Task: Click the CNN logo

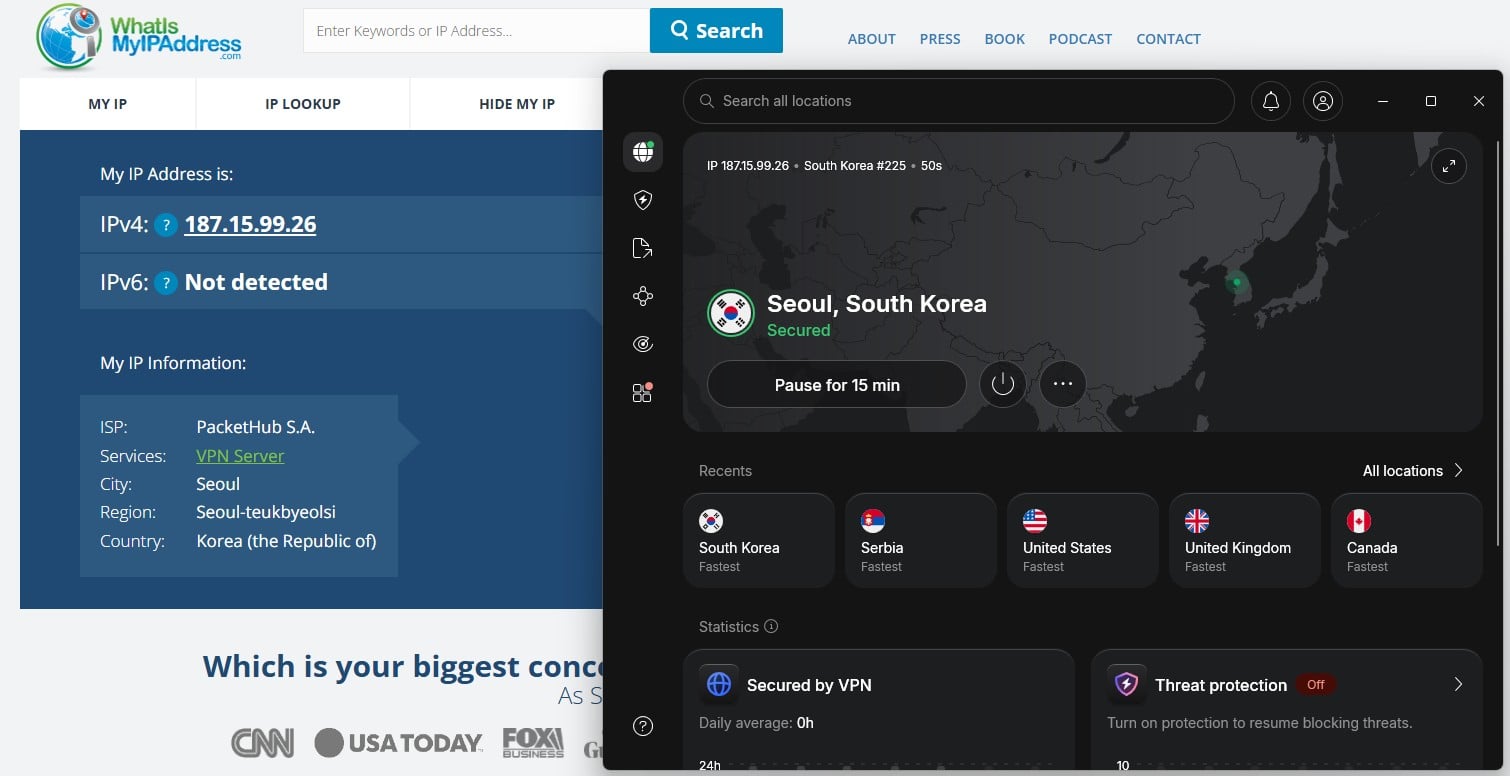Action: [263, 743]
